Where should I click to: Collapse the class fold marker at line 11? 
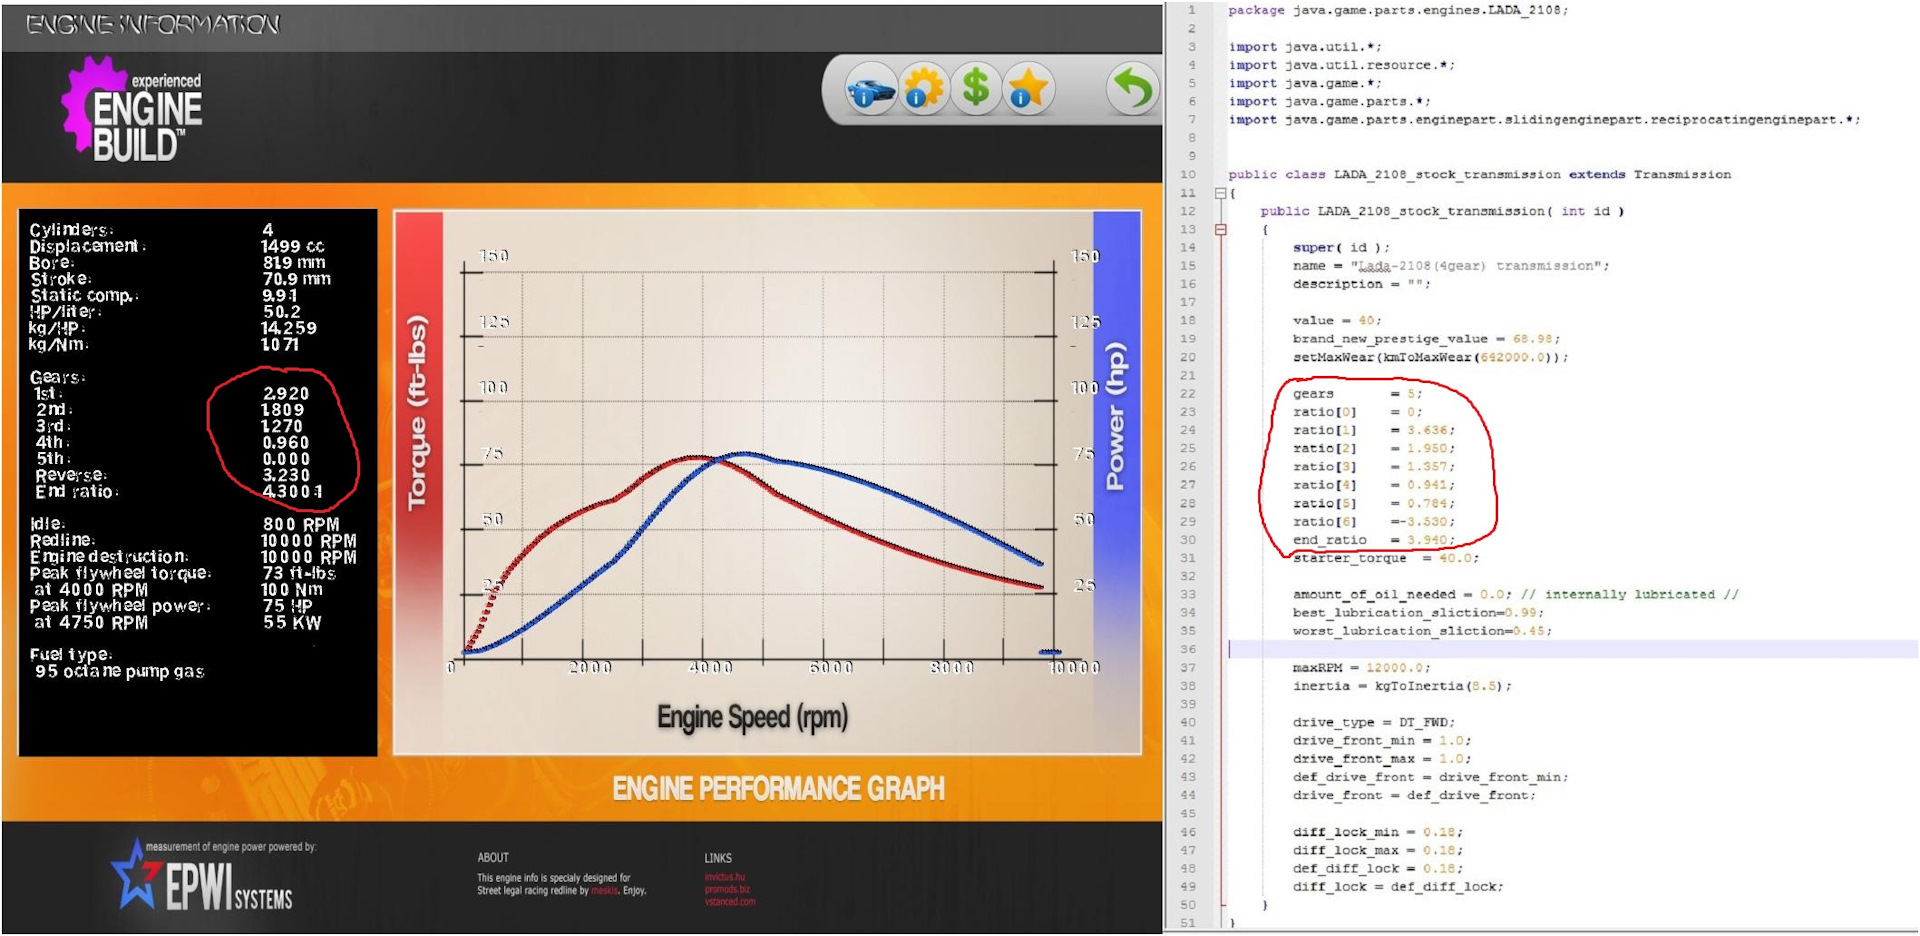pos(1220,193)
